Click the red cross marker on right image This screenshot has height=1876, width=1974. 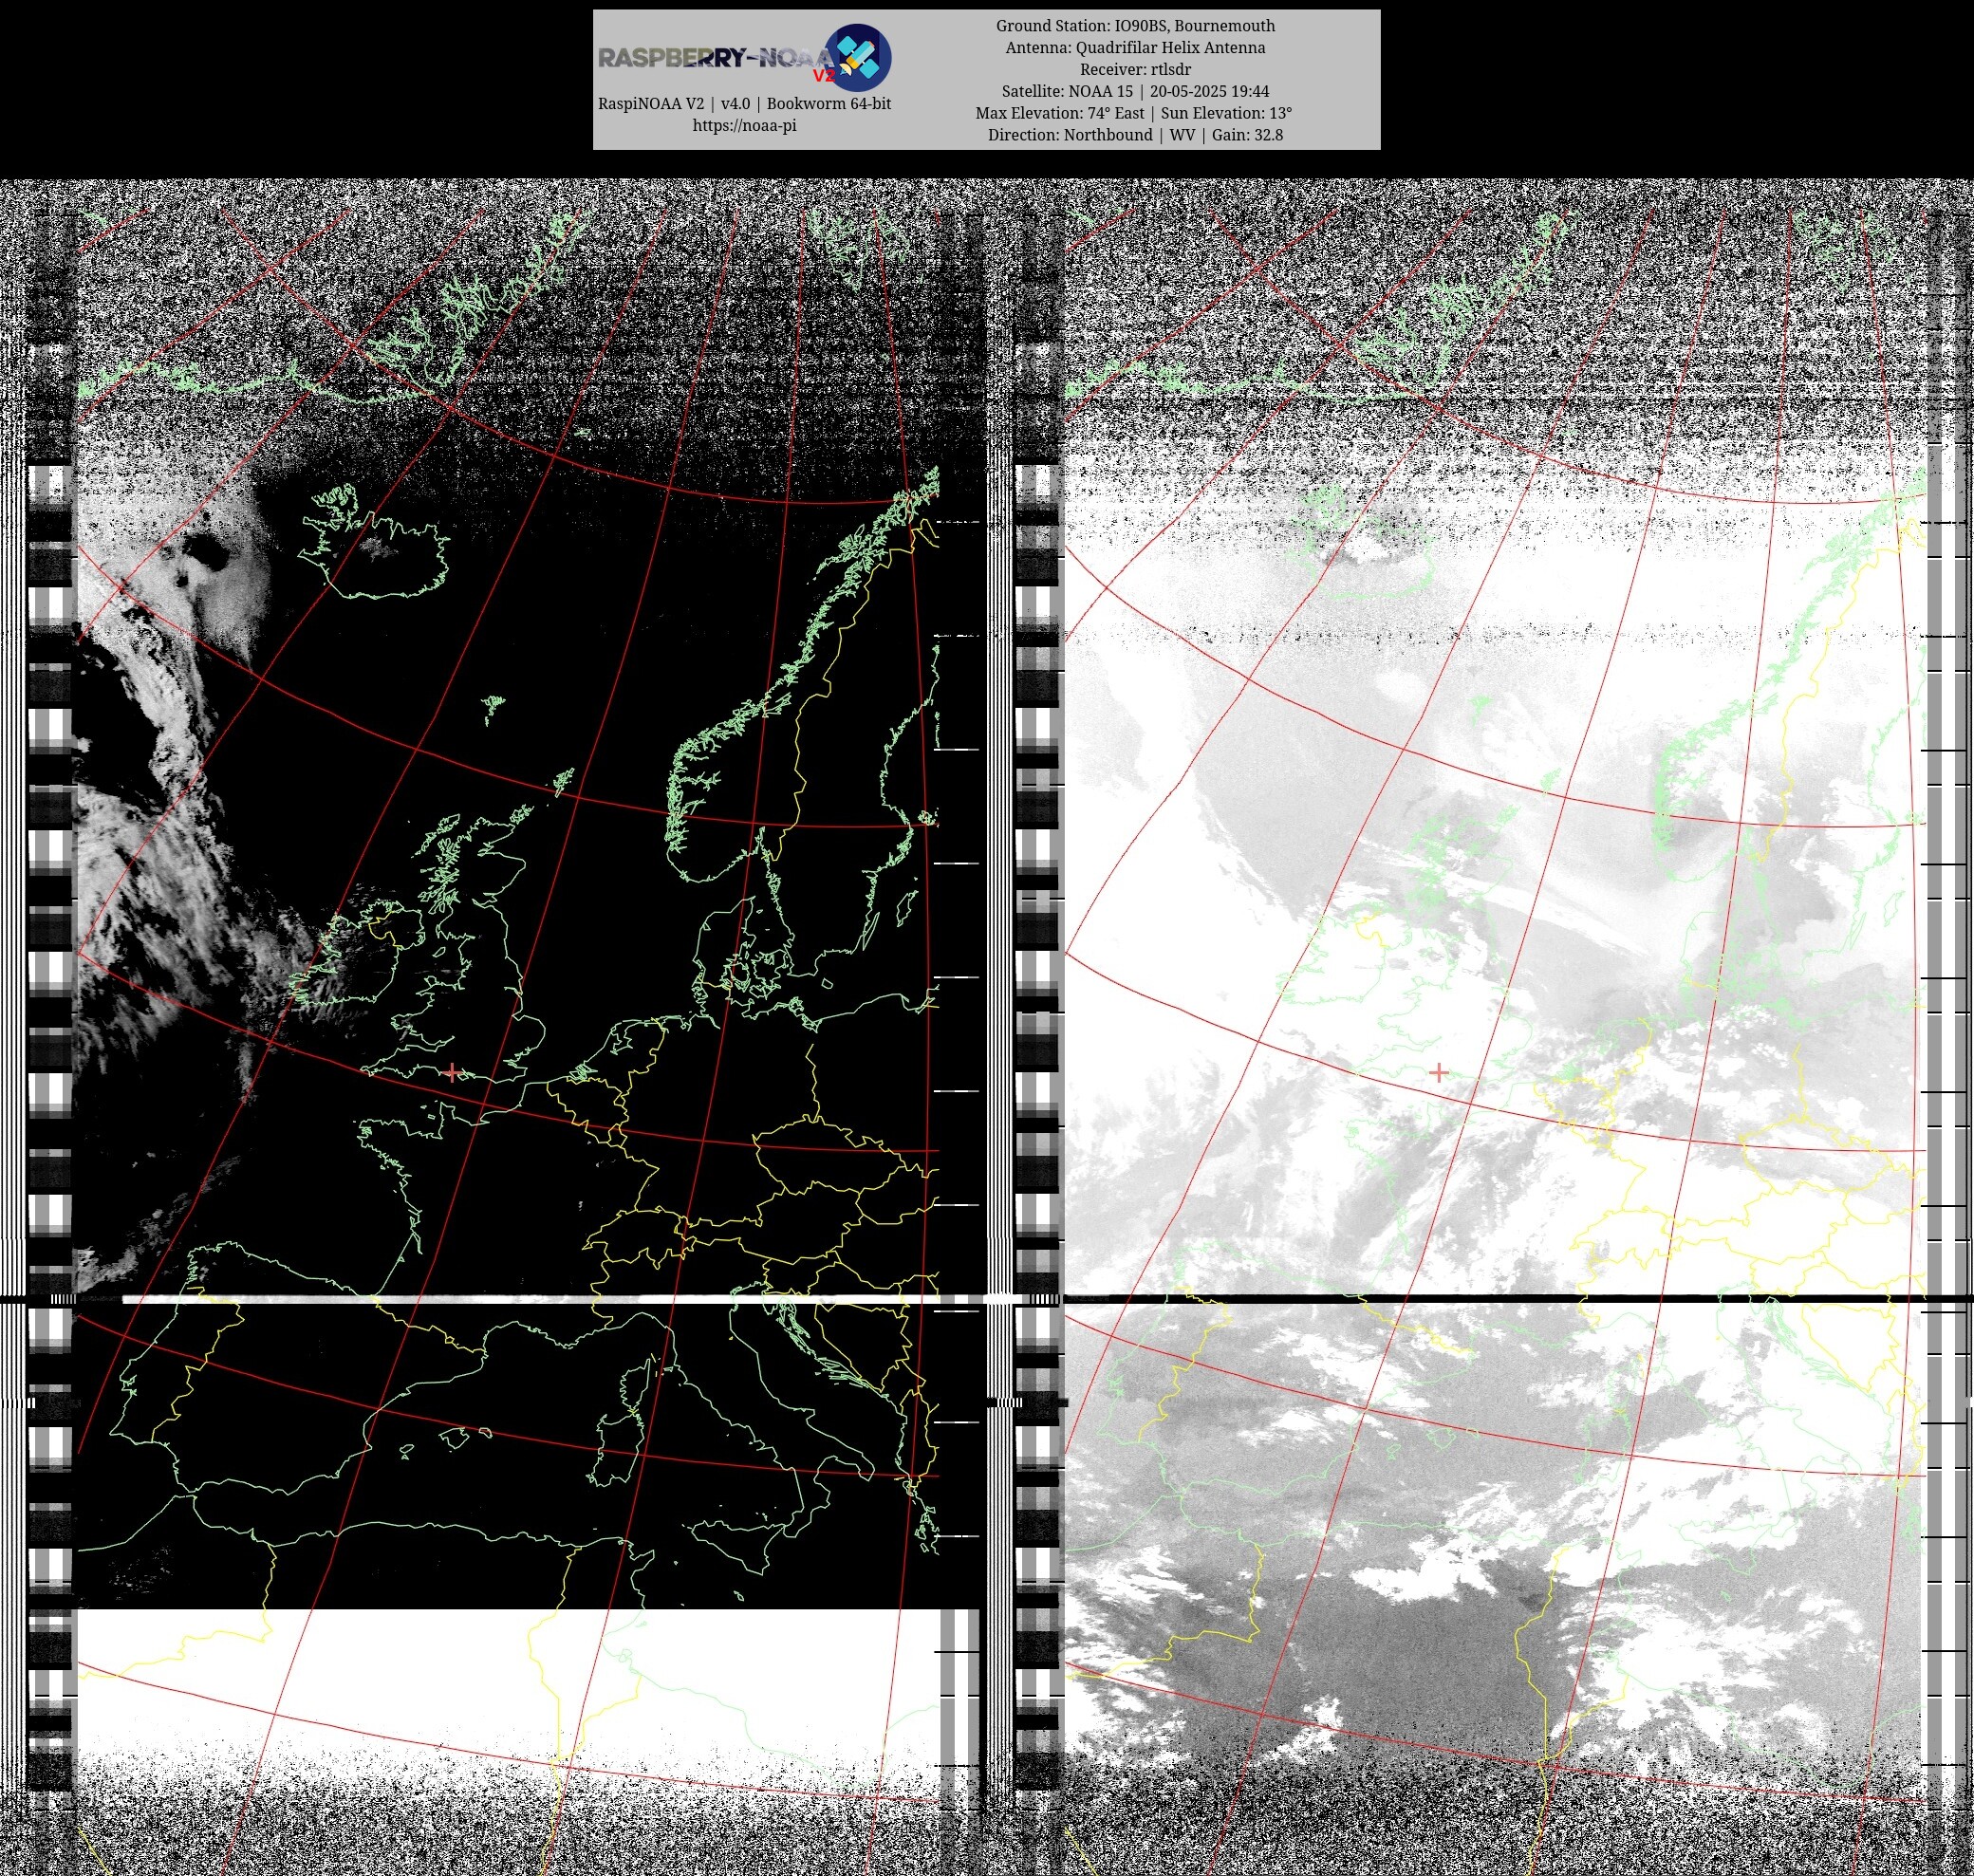[x=1438, y=1073]
